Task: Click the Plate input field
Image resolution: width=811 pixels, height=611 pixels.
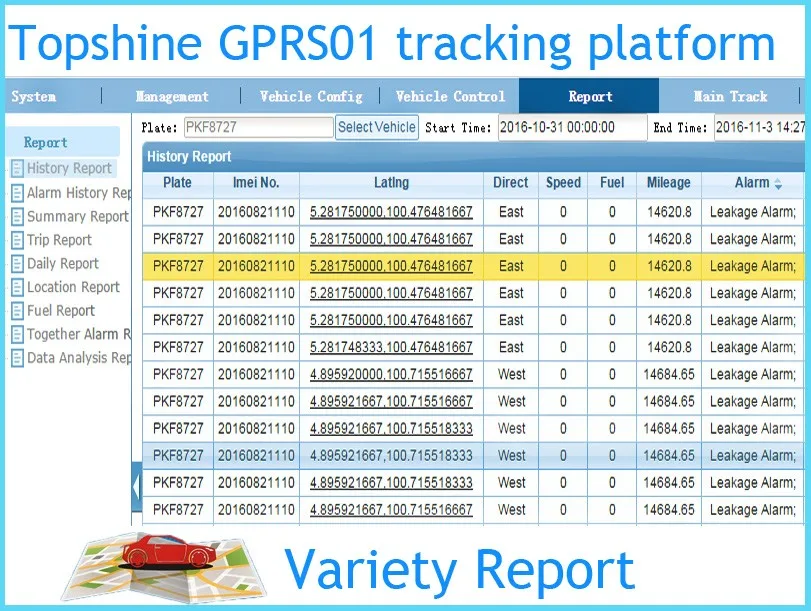Action: (x=257, y=128)
